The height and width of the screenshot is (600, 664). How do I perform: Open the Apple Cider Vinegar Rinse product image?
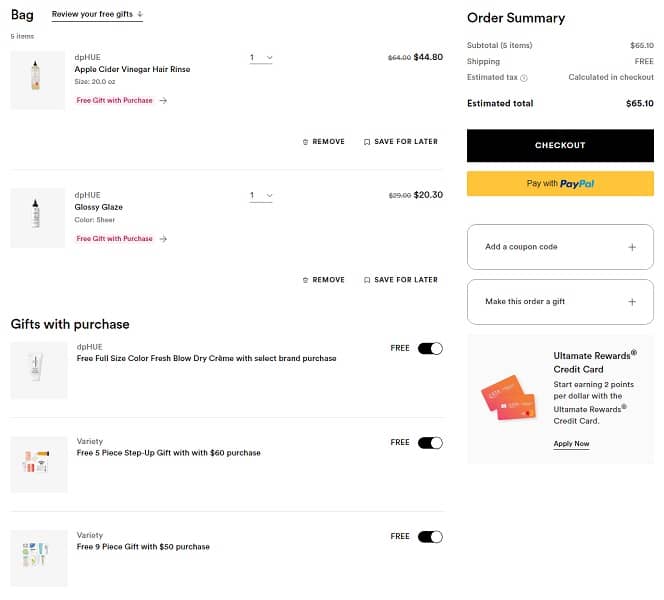click(x=38, y=80)
